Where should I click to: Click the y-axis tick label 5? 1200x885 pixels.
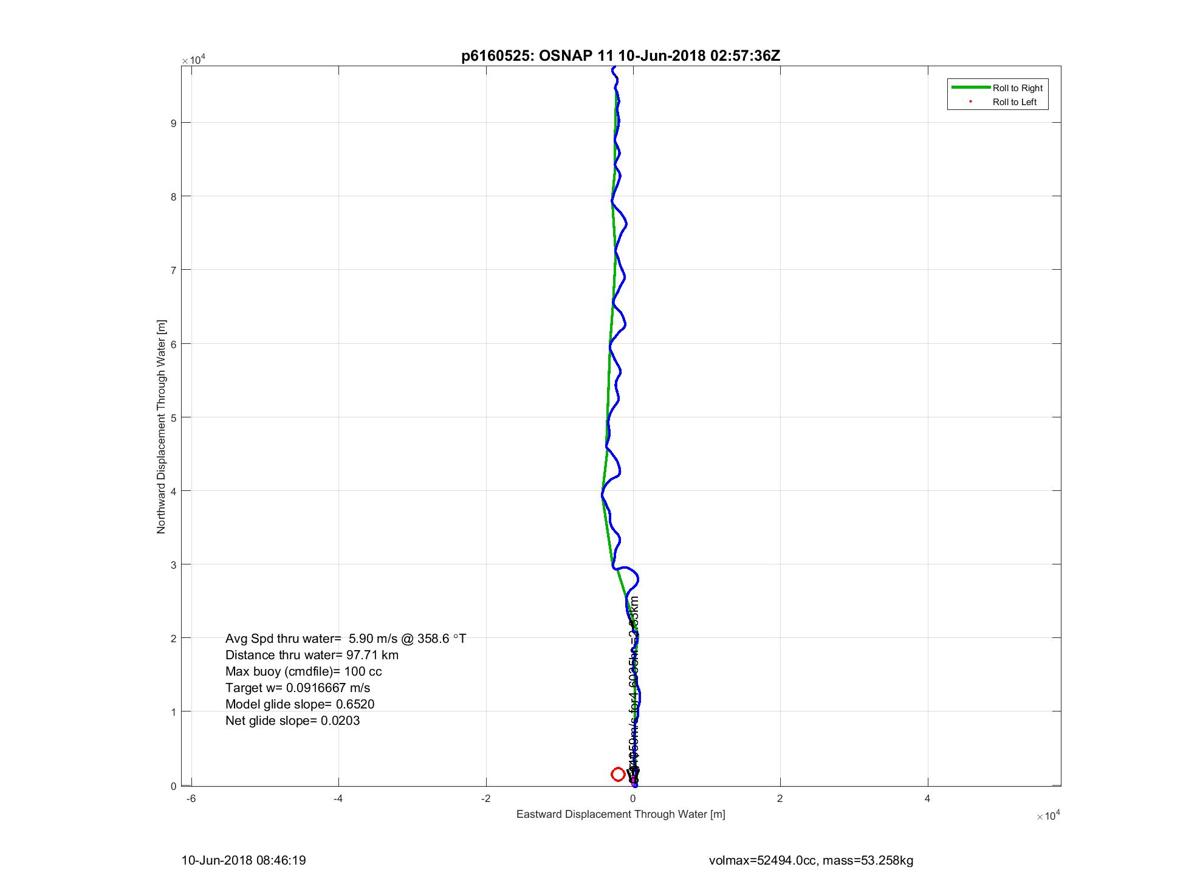click(174, 417)
